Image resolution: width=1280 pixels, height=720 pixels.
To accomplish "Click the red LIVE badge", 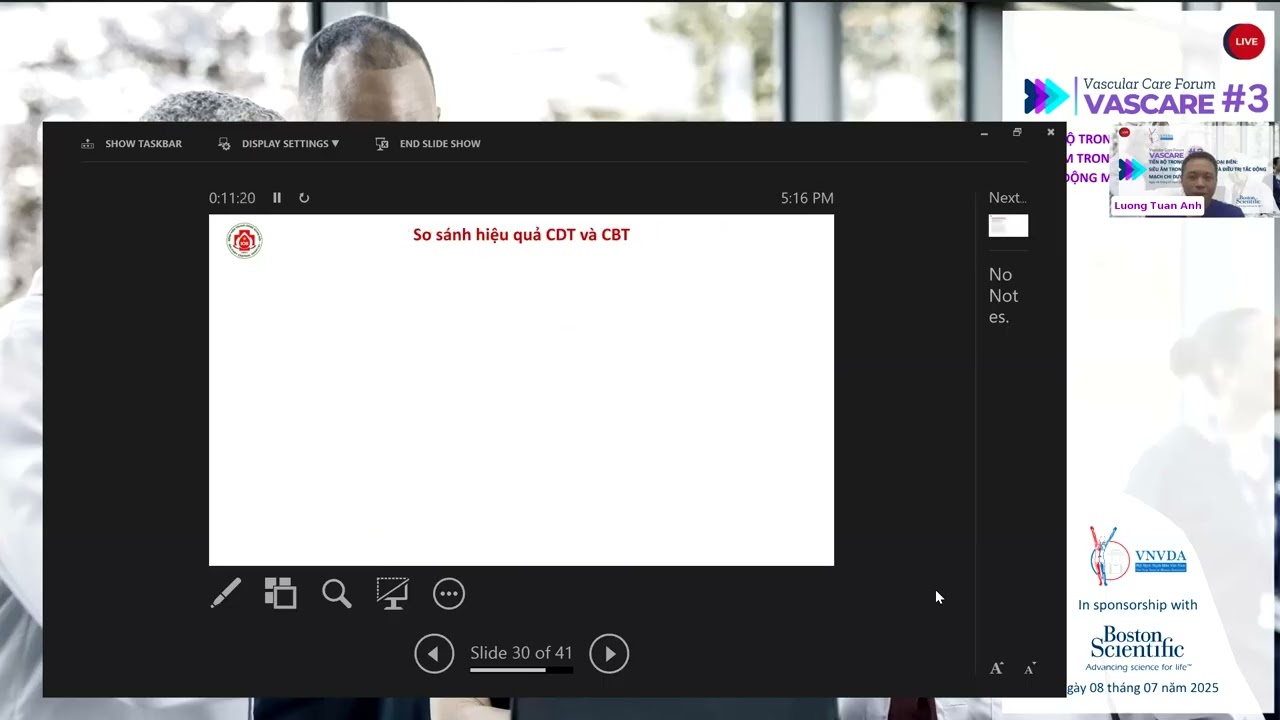I will [1244, 41].
